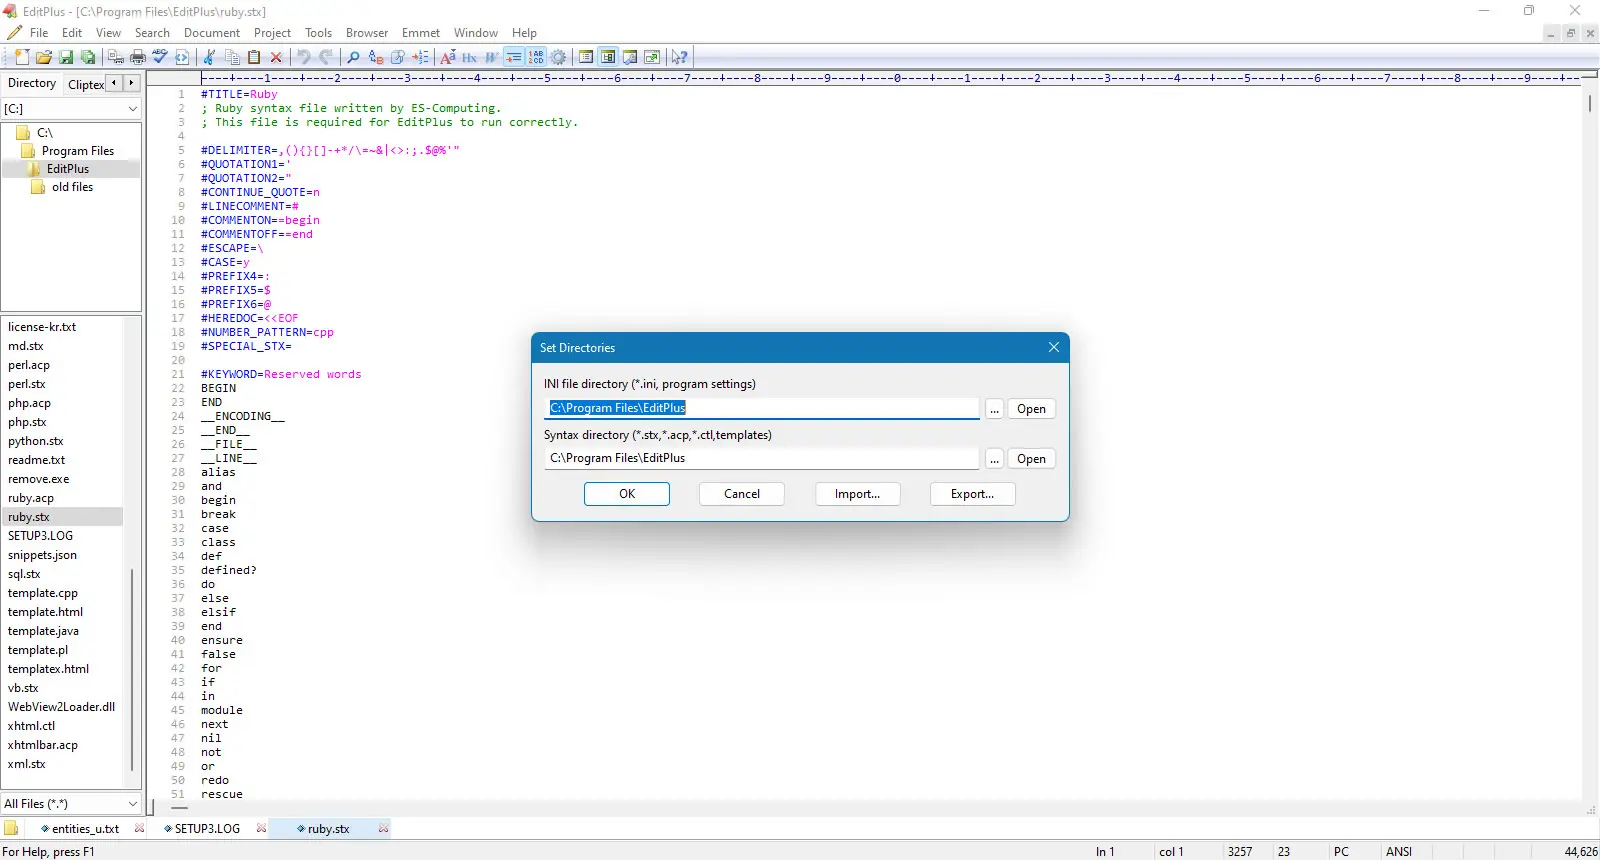1600x860 pixels.
Task: Open the All Files (*.*) filter dropdown
Action: 132,803
